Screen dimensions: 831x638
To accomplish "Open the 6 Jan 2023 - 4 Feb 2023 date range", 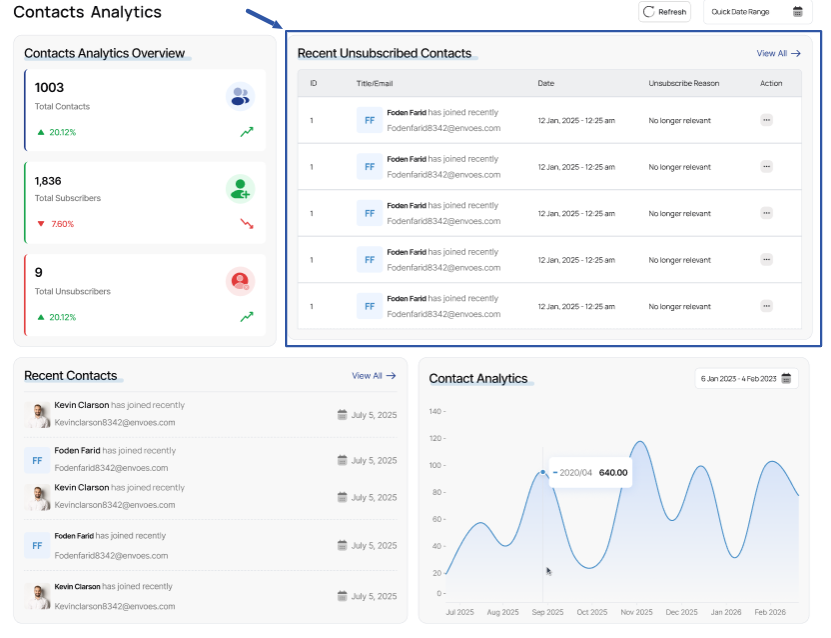I will pos(745,379).
